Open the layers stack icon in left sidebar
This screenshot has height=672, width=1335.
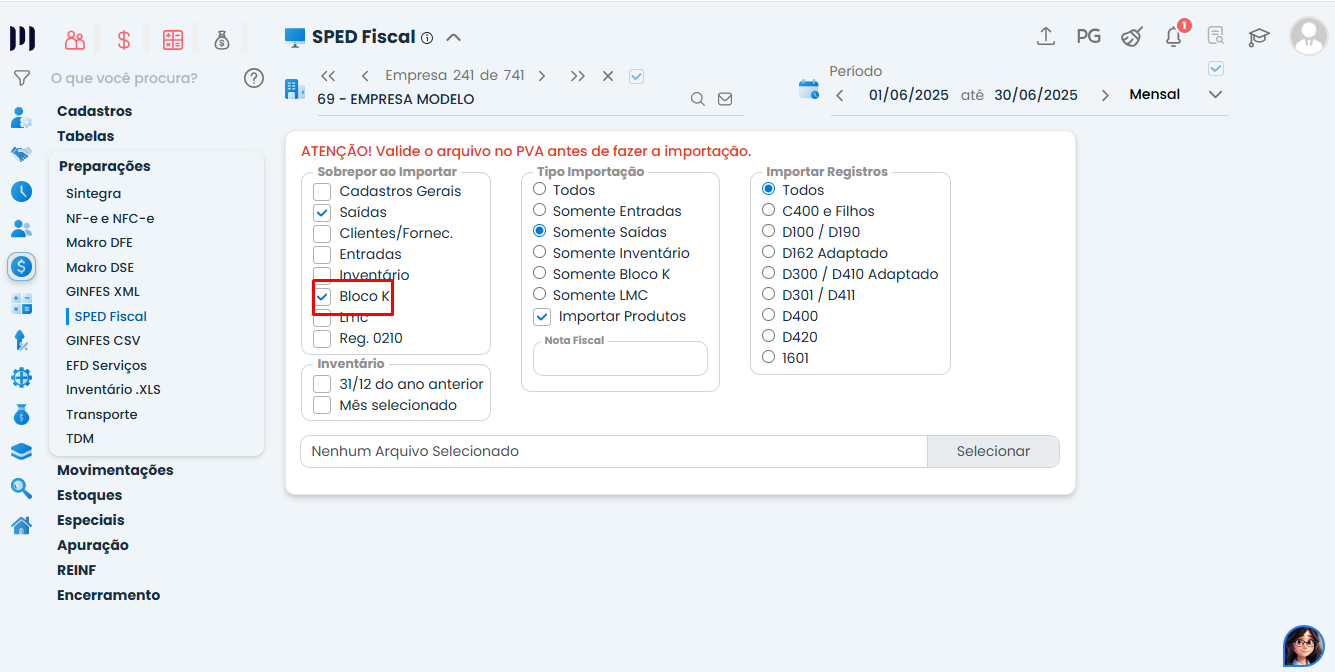[x=21, y=451]
